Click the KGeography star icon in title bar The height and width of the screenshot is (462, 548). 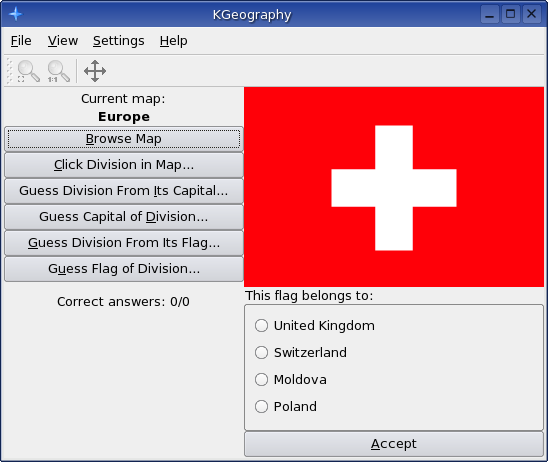click(16, 14)
